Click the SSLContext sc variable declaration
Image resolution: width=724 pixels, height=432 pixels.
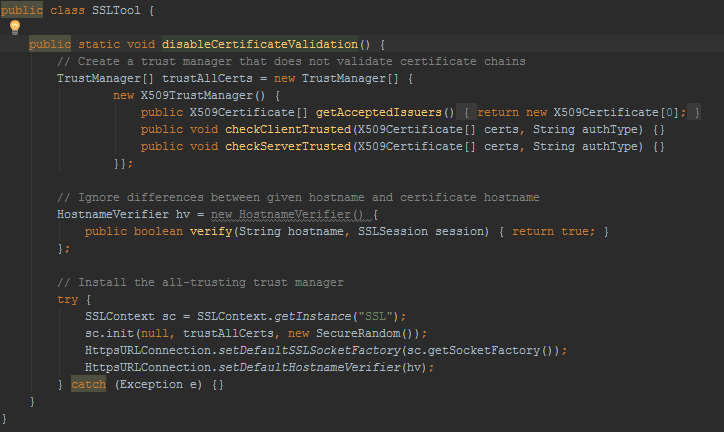[131, 316]
